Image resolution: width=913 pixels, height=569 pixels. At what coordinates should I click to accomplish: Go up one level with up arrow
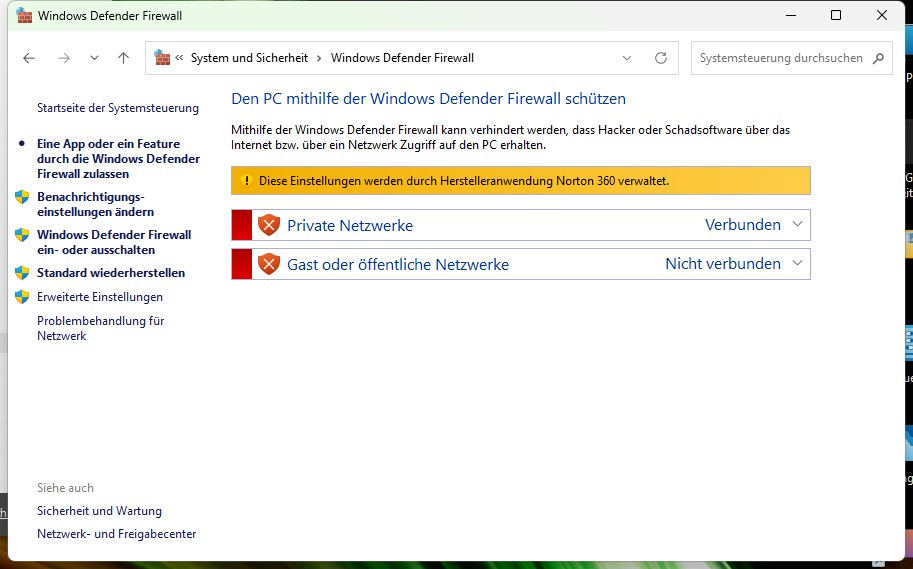[x=123, y=58]
